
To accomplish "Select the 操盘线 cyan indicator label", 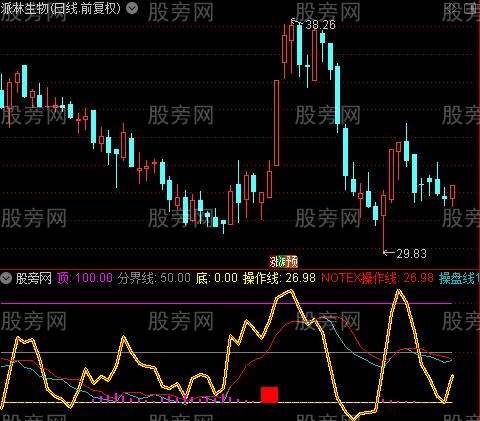I will click(x=459, y=278).
